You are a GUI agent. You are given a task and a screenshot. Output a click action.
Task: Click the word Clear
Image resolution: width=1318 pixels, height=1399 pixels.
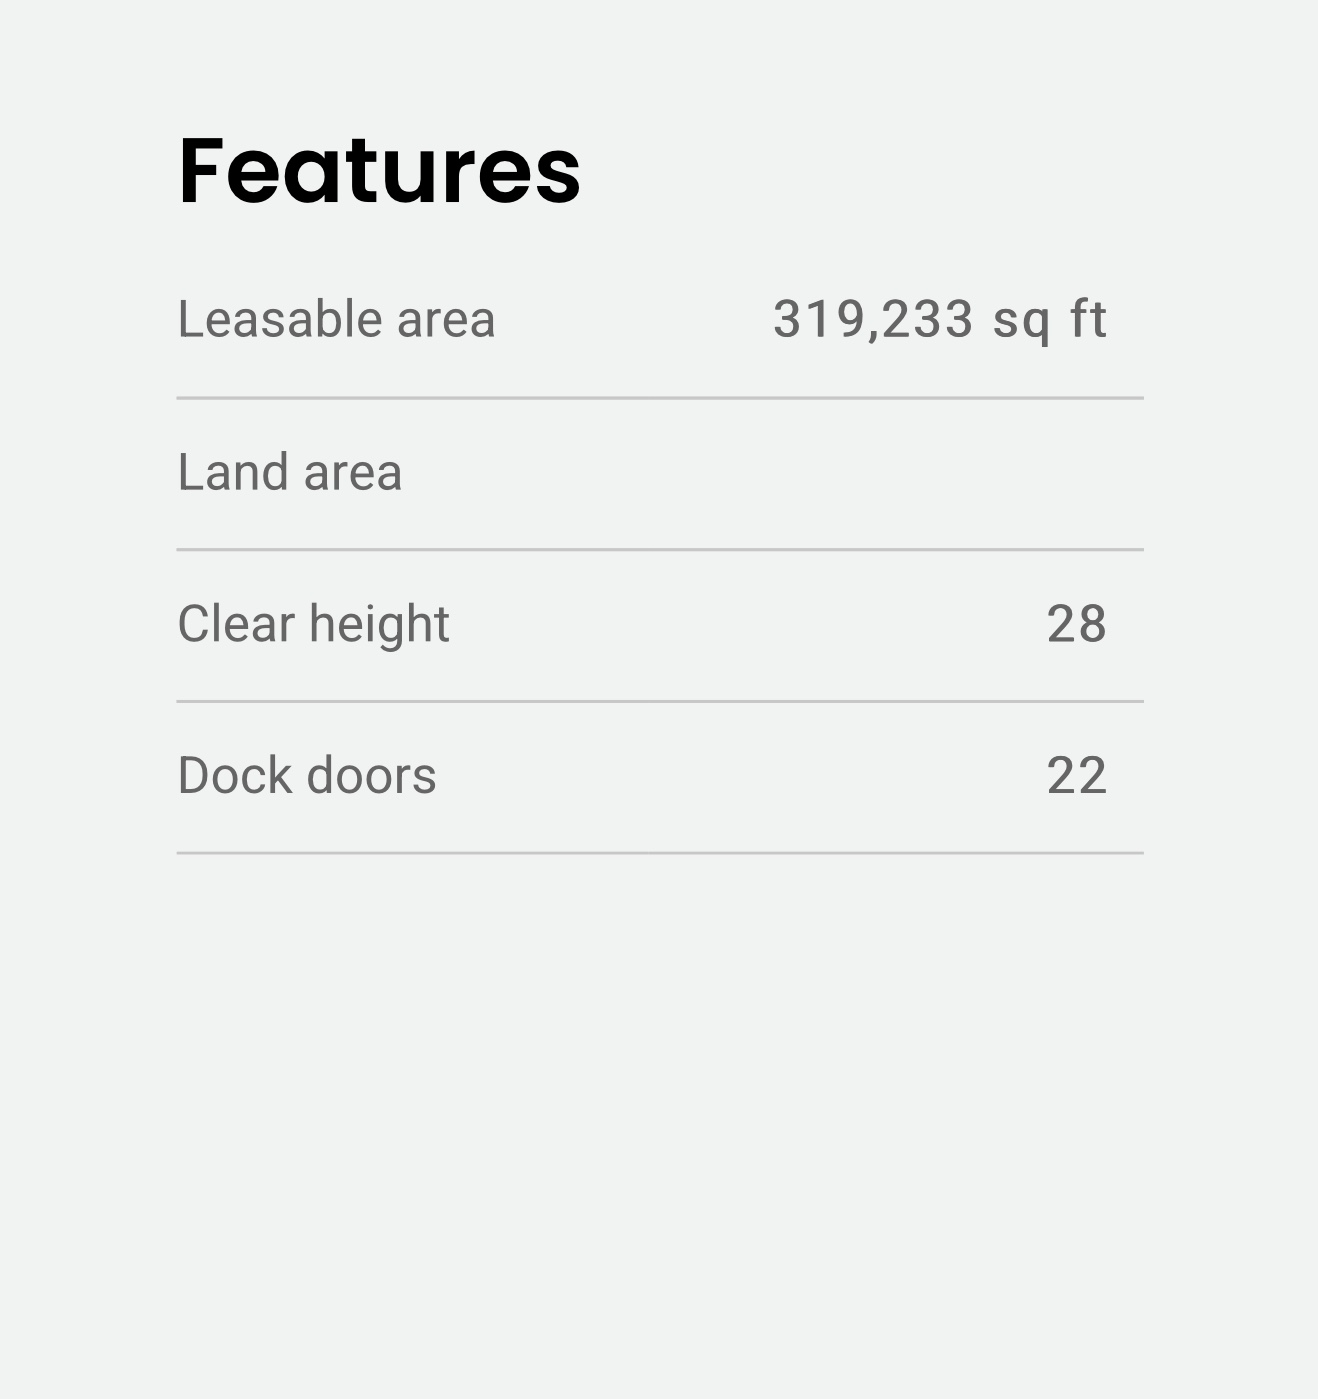pyautogui.click(x=235, y=624)
